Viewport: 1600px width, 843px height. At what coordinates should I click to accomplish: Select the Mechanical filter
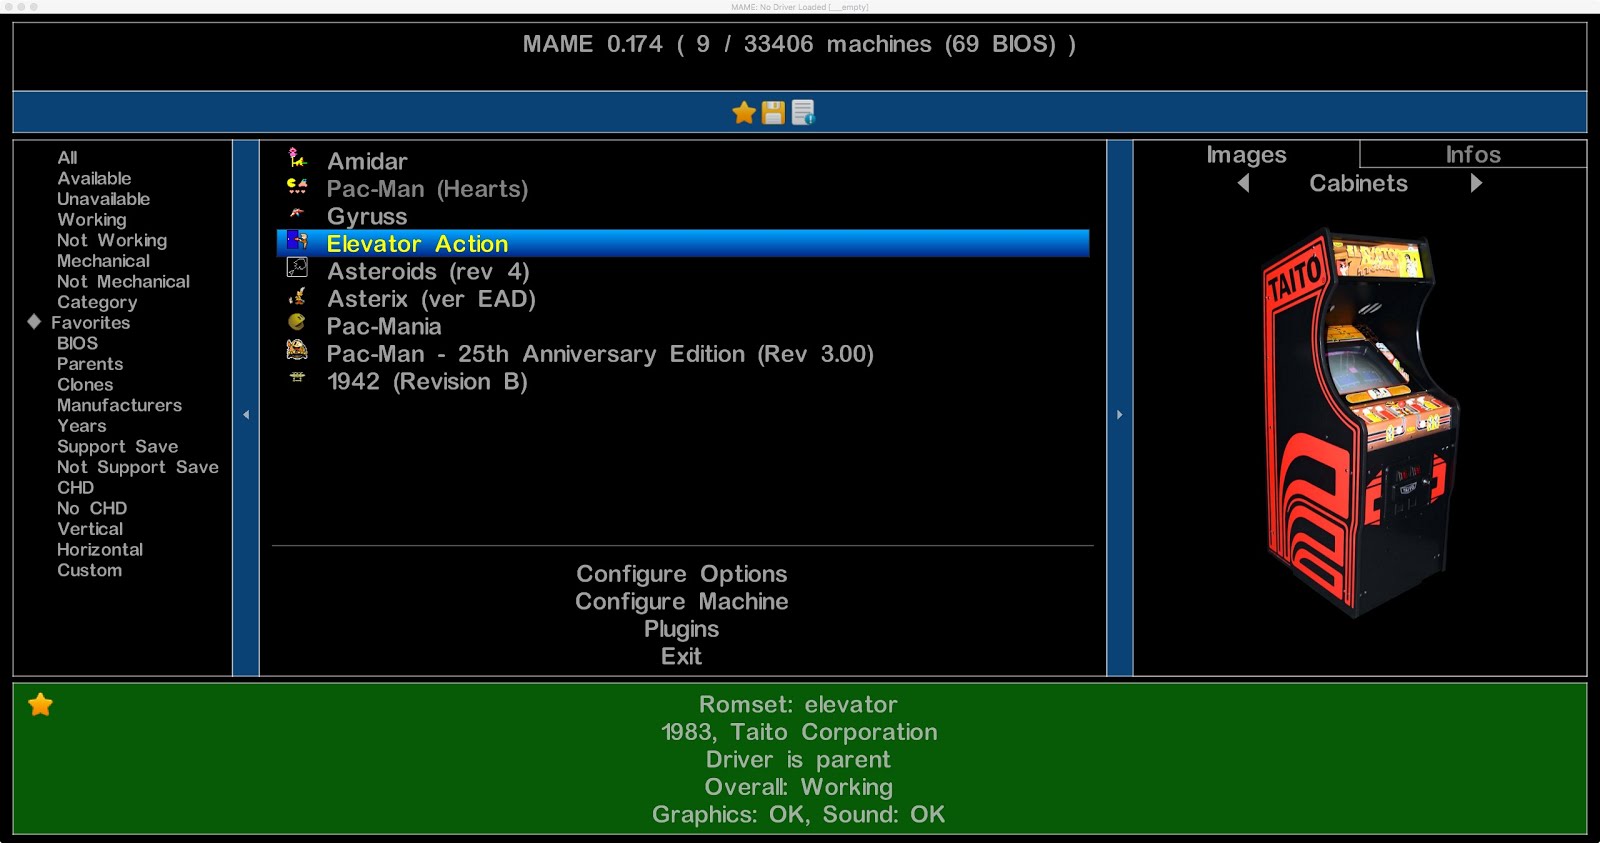103,261
